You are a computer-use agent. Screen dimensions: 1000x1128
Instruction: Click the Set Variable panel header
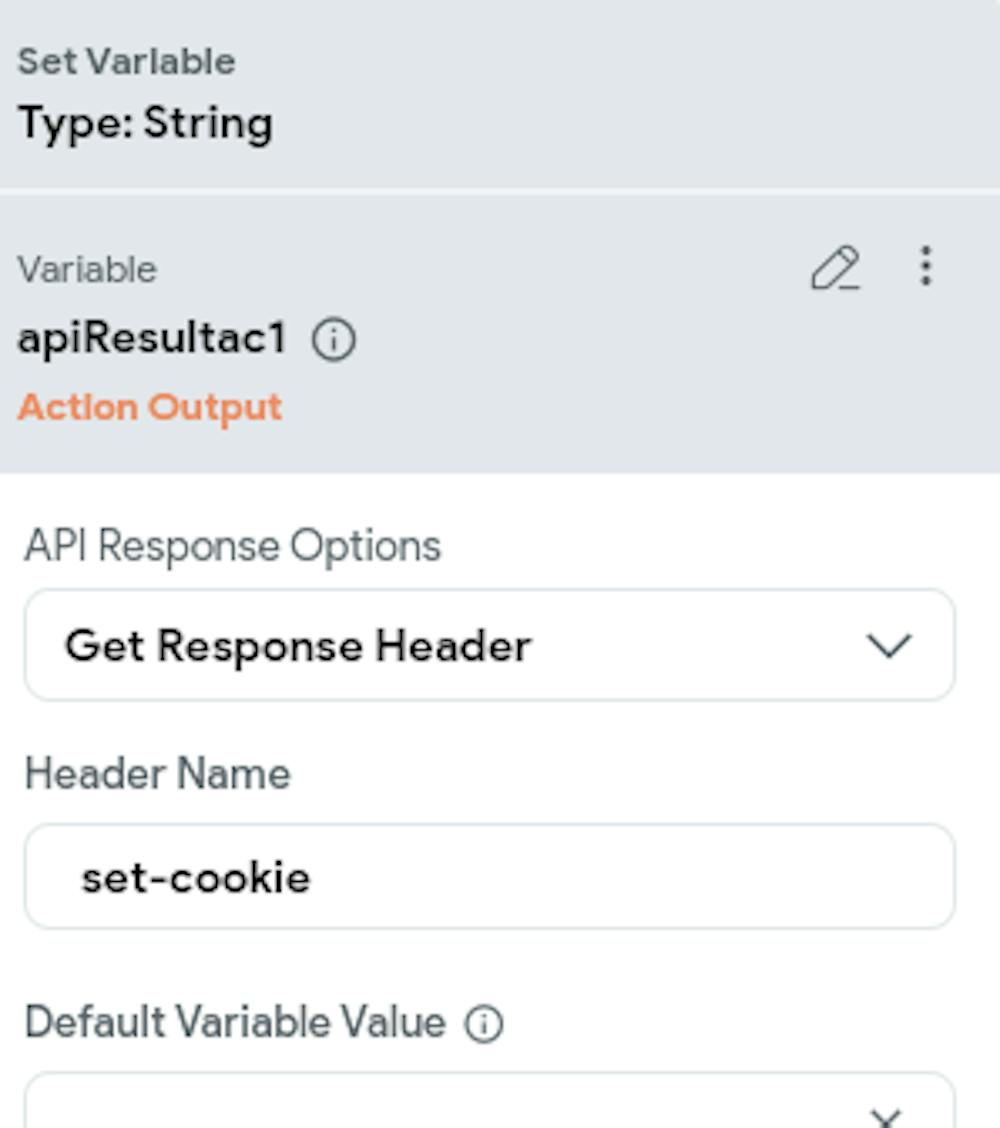click(126, 60)
